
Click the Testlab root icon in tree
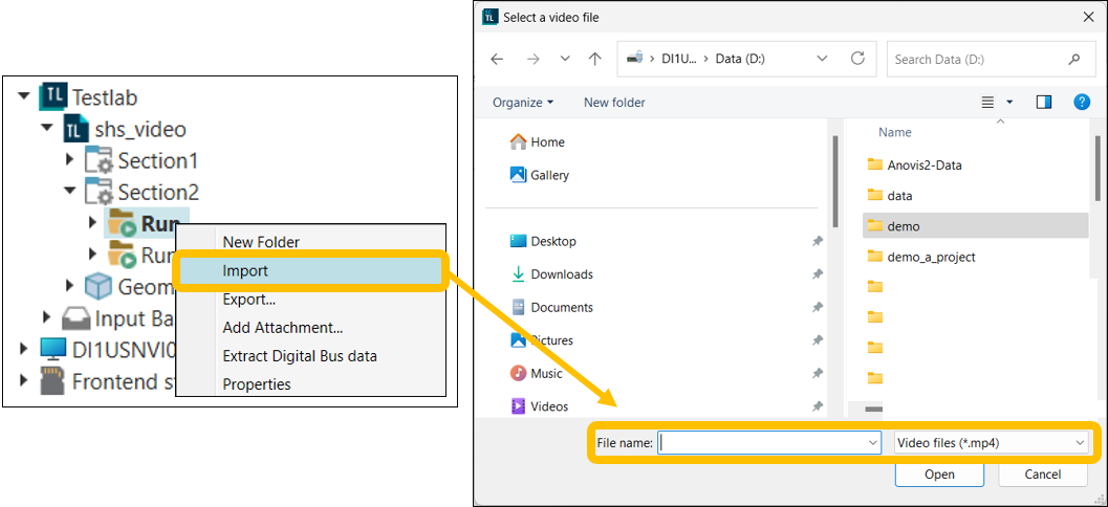coord(53,98)
